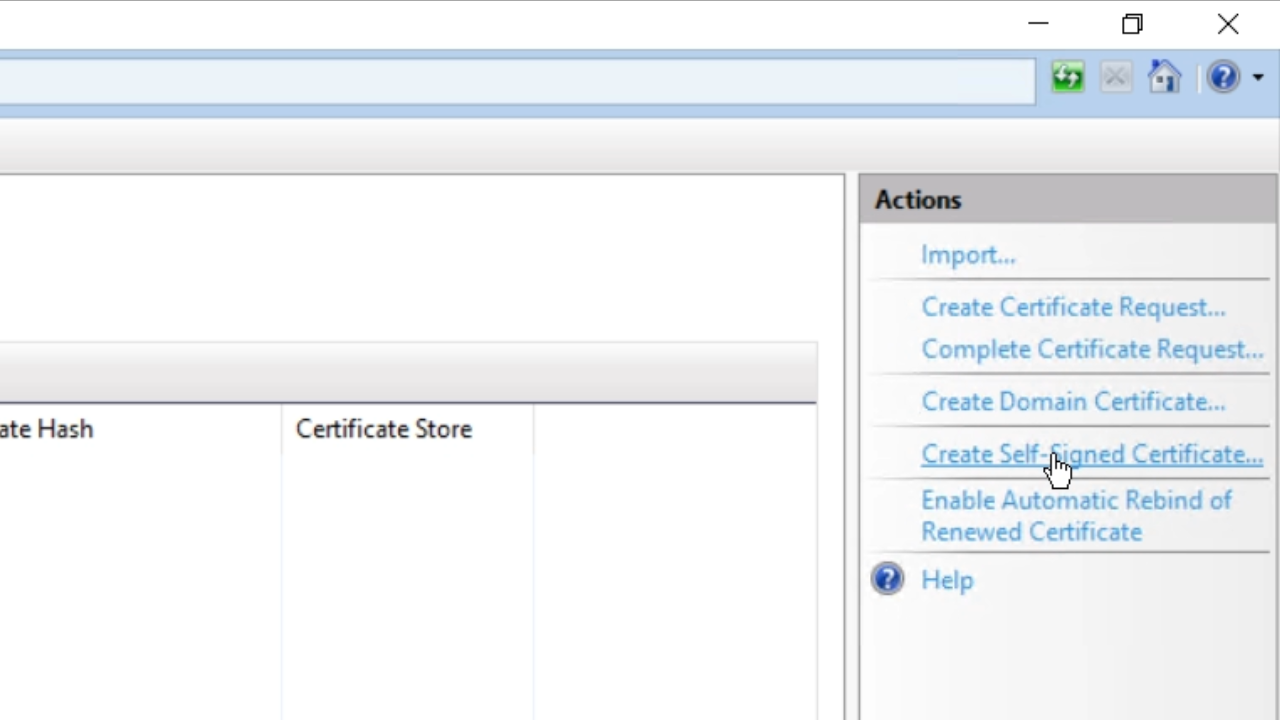Open the Import... action
Screen dimensions: 1280x720
point(967,255)
